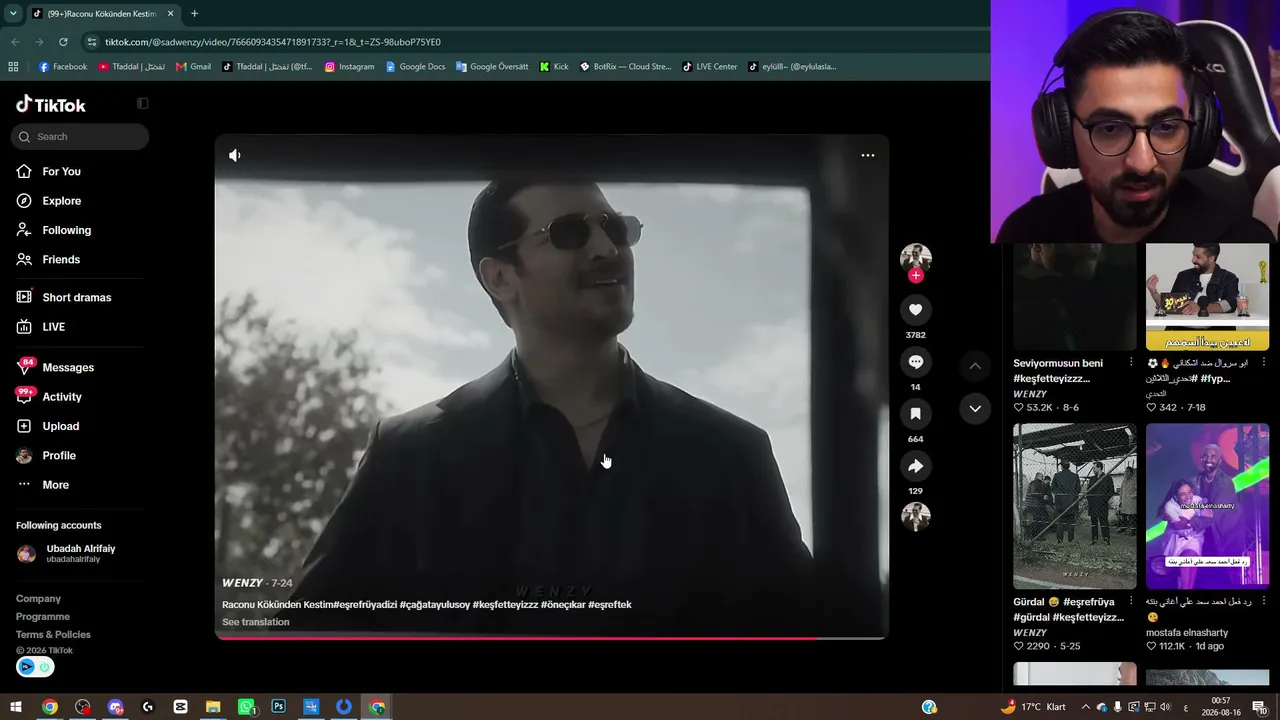Open the Windows Start menu
Screen dimensions: 1280x720
coord(16,707)
